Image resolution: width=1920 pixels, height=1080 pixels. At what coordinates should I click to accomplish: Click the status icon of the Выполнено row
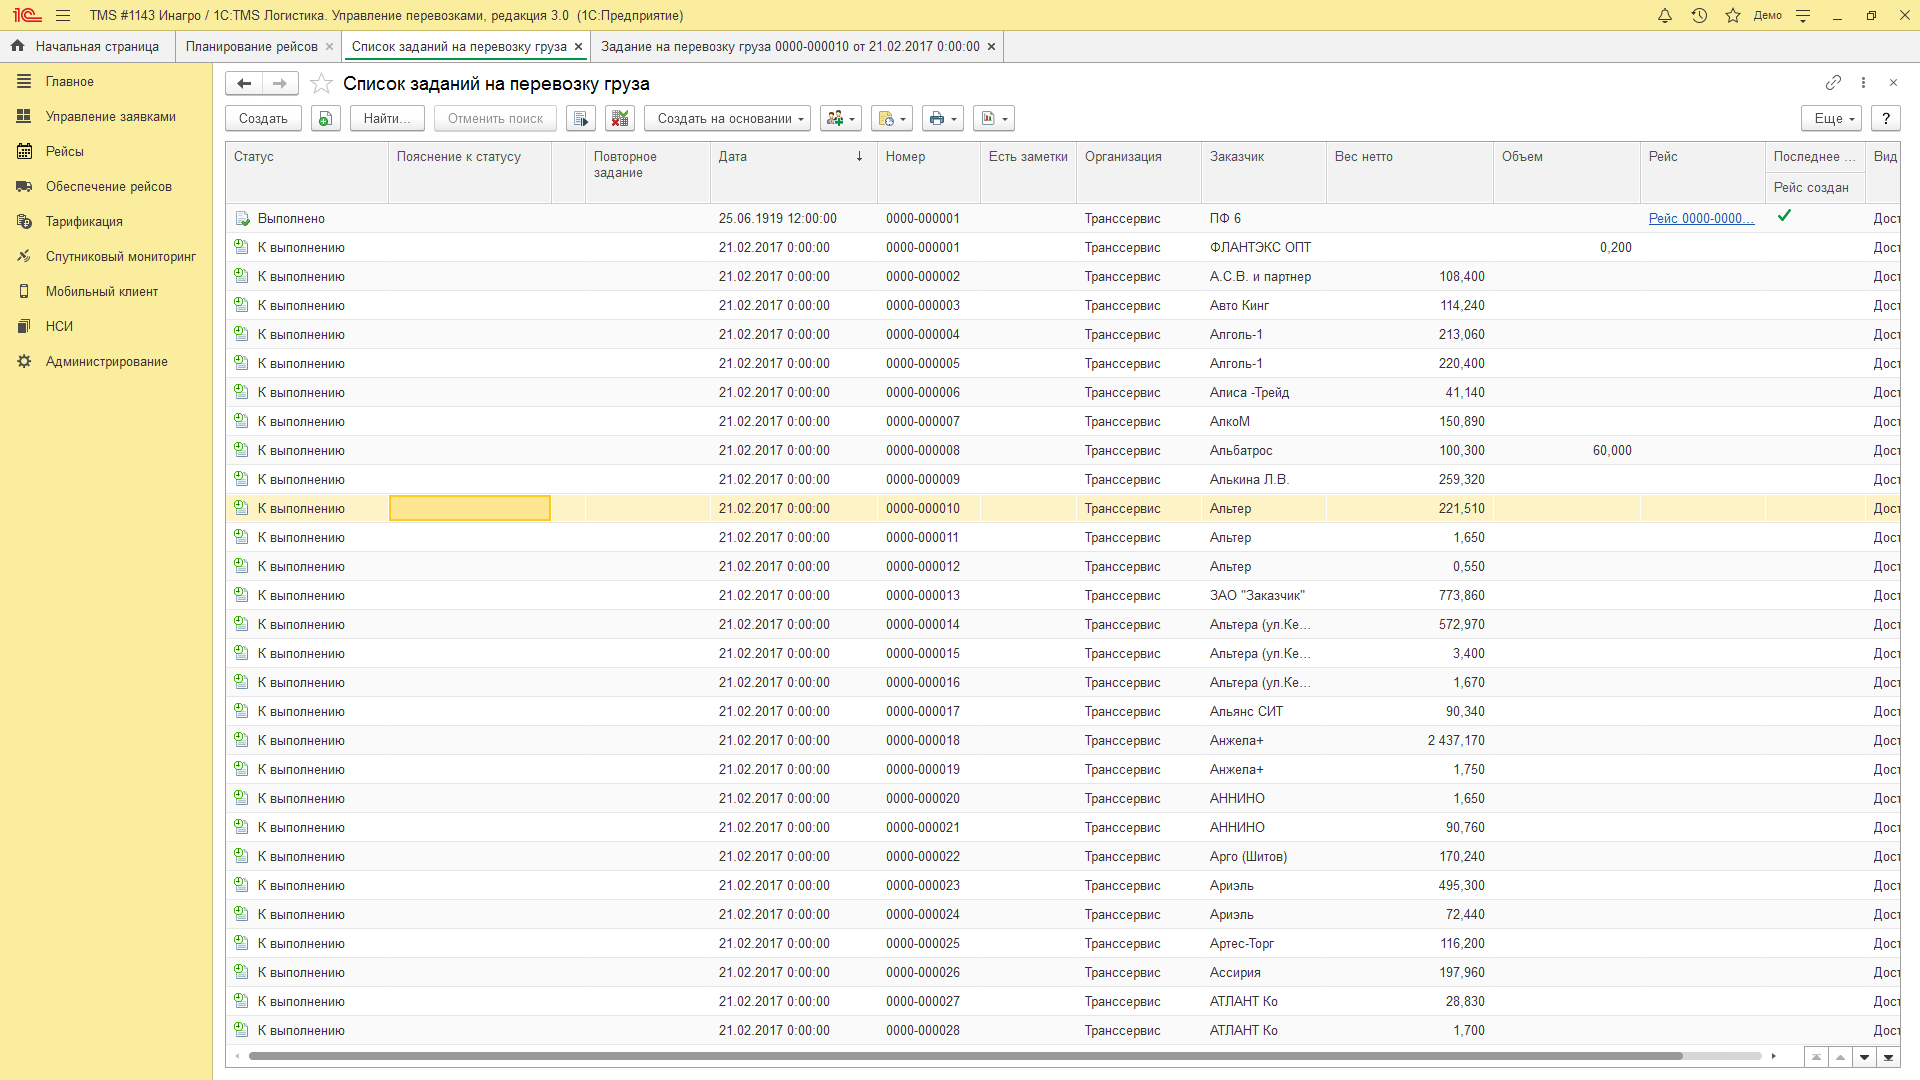(x=242, y=218)
